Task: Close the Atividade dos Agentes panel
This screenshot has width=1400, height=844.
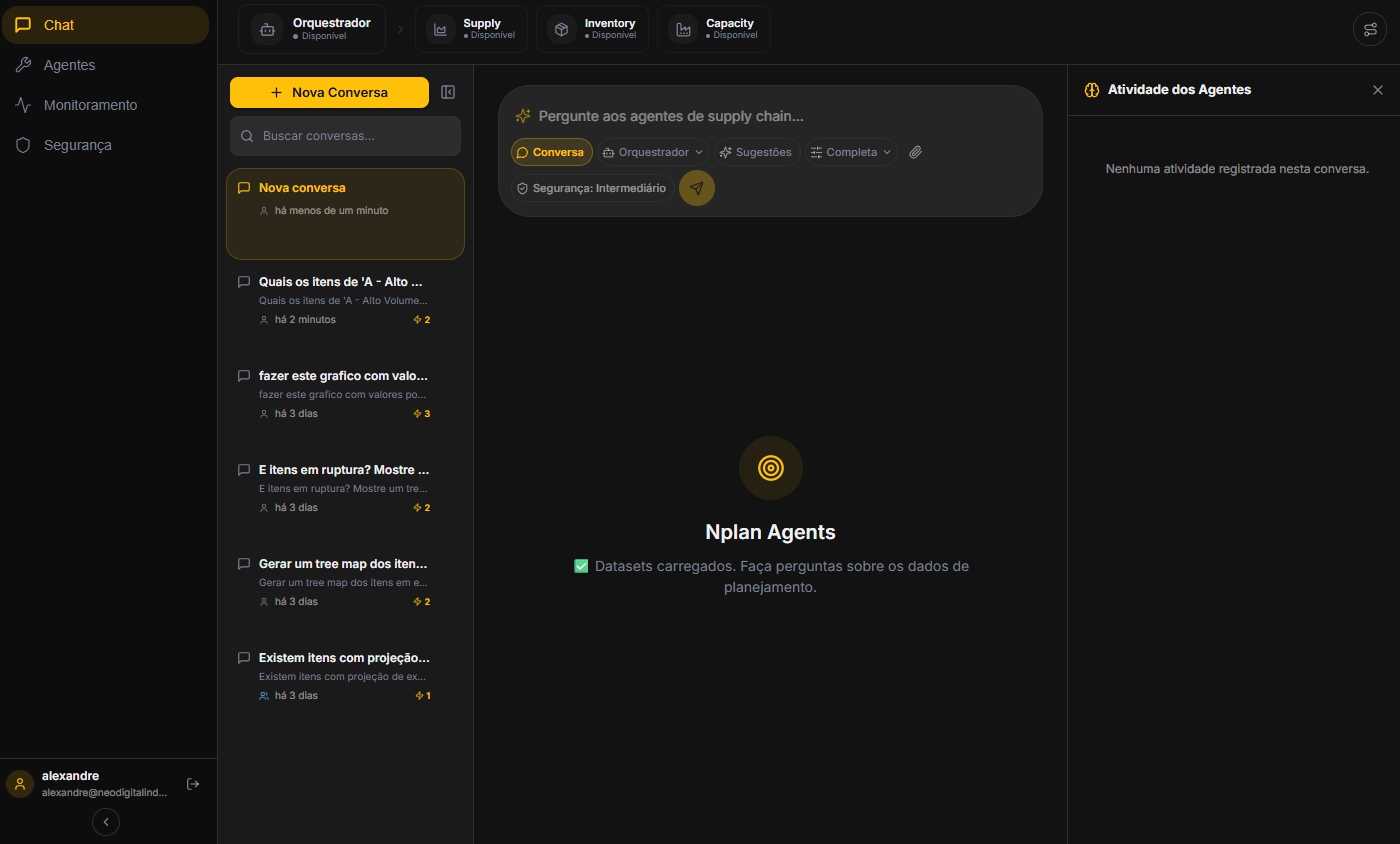Action: click(x=1378, y=90)
